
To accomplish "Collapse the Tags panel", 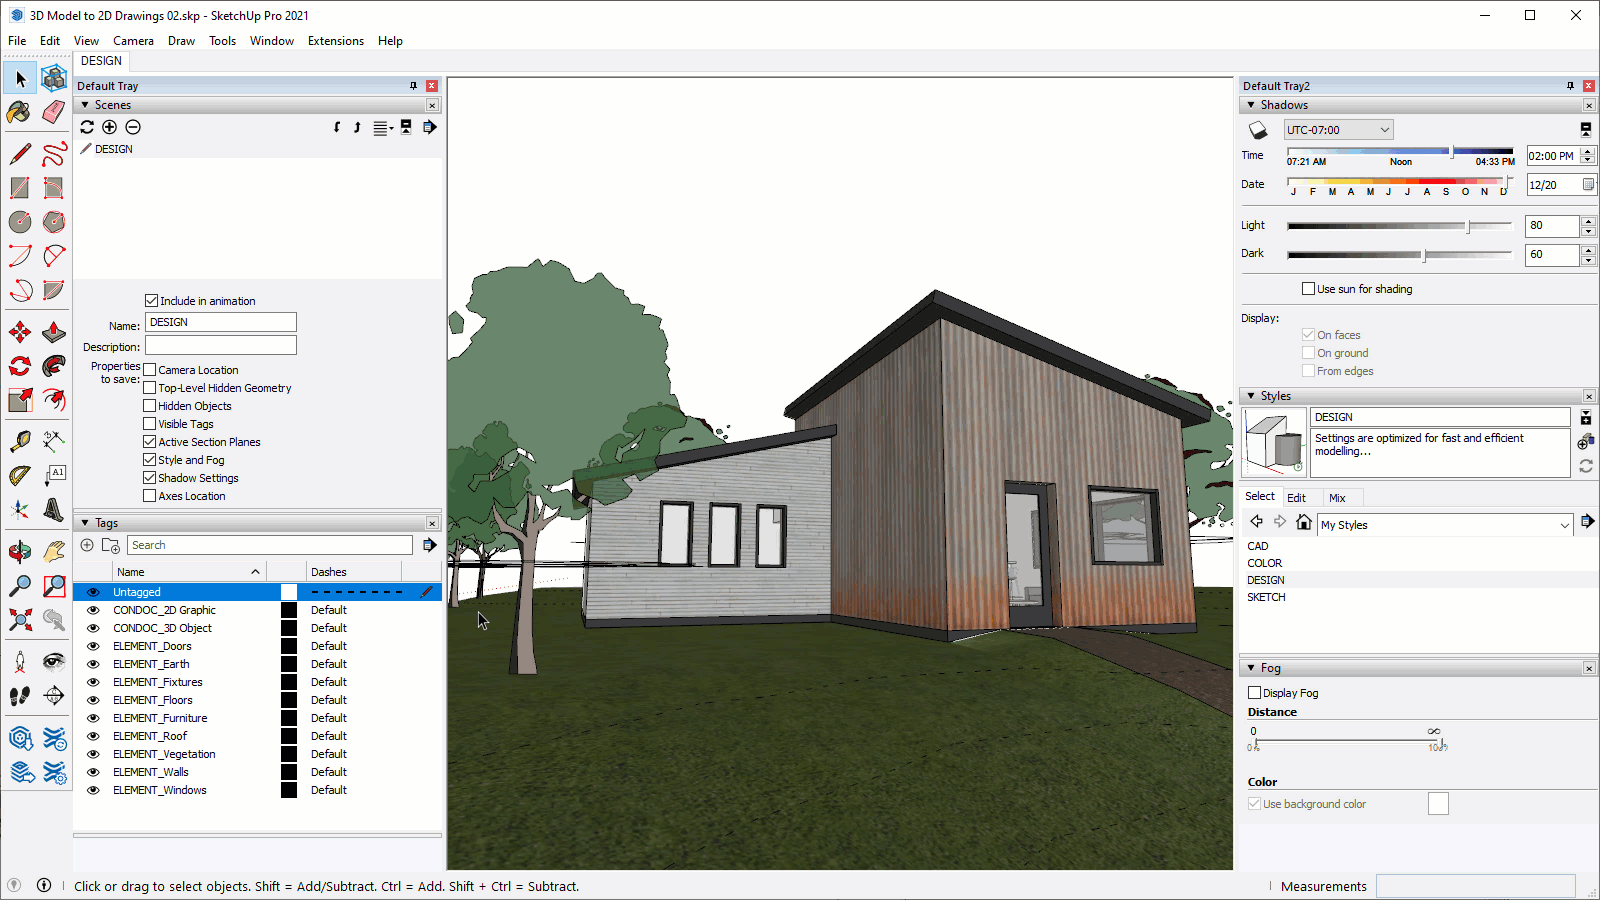I will [85, 523].
